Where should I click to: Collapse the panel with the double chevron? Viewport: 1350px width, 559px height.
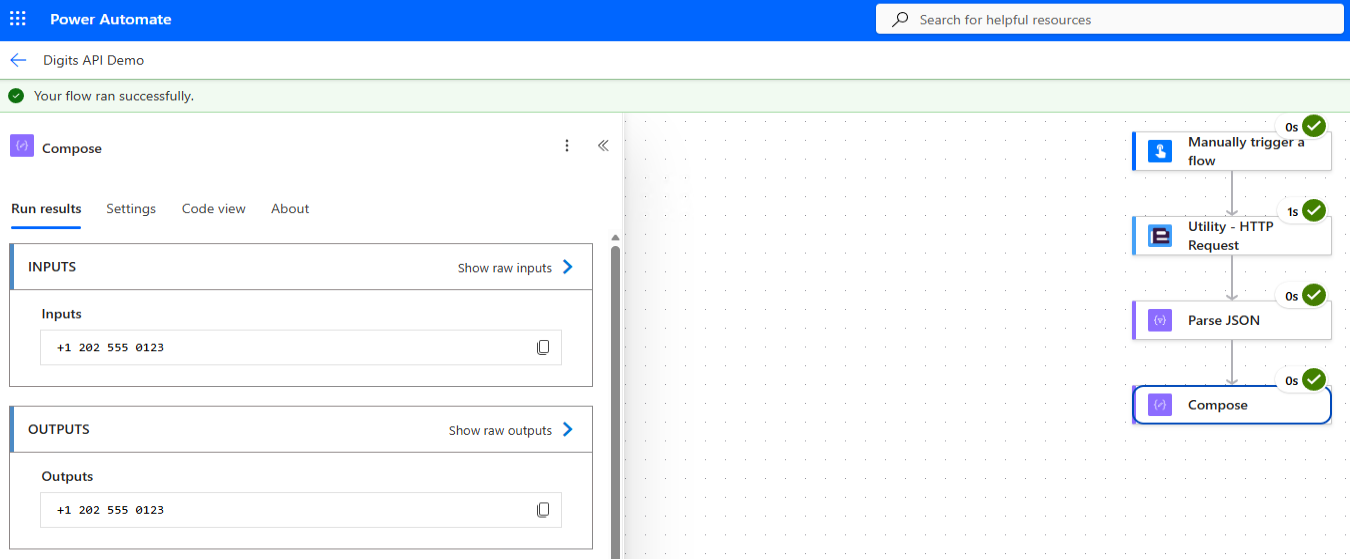pyautogui.click(x=603, y=146)
